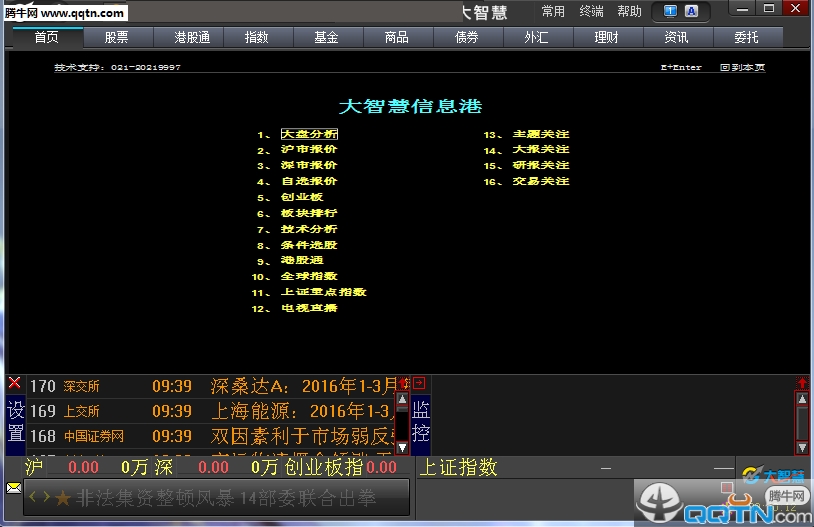Switch to the 首页 tab

tap(47, 37)
